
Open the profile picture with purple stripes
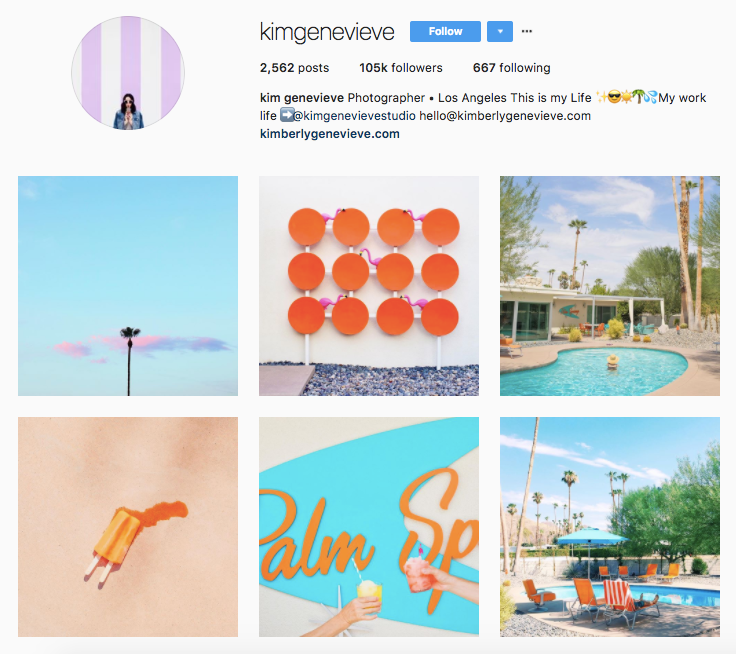coord(128,73)
